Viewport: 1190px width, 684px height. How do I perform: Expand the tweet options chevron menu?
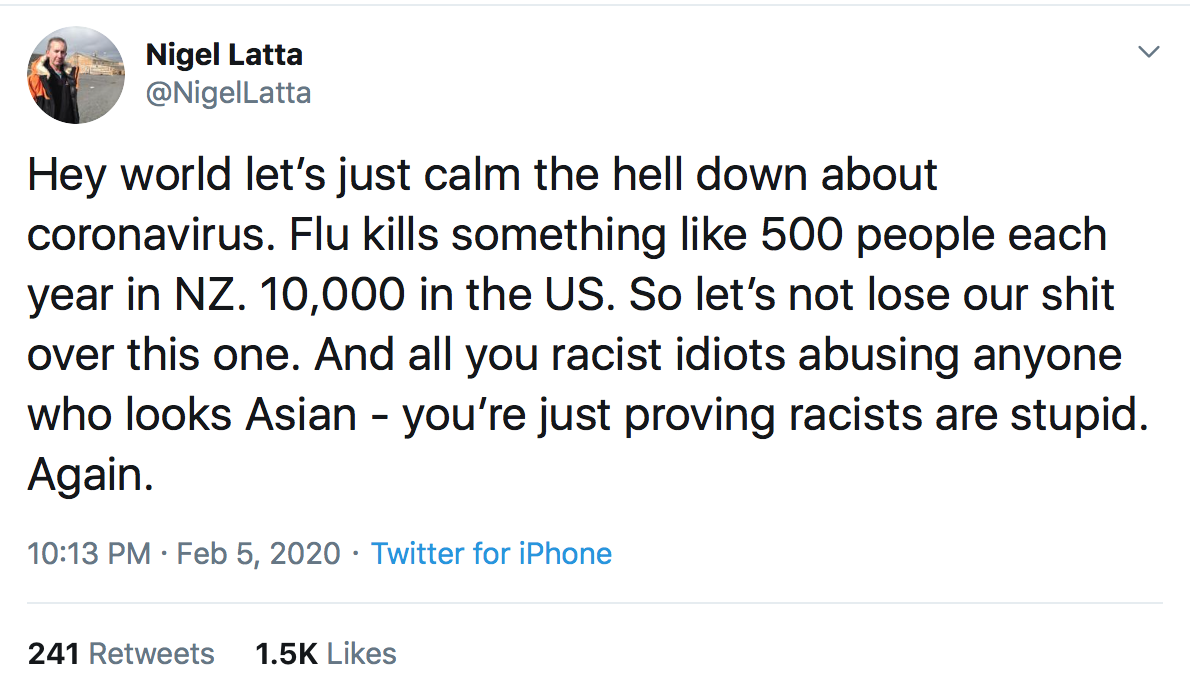click(x=1150, y=51)
